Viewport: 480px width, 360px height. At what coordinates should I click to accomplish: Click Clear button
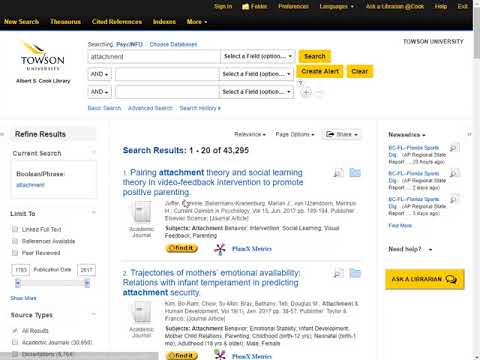[360, 71]
